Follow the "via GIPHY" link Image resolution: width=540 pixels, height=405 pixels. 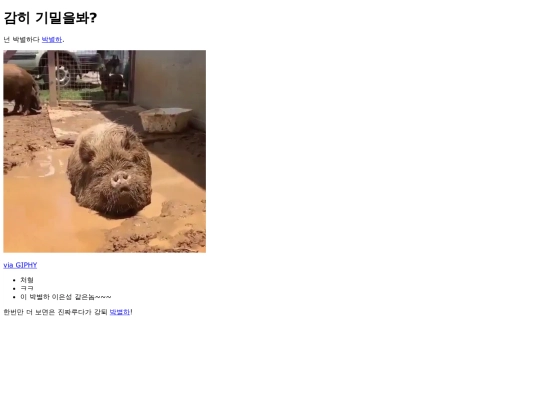(20, 265)
